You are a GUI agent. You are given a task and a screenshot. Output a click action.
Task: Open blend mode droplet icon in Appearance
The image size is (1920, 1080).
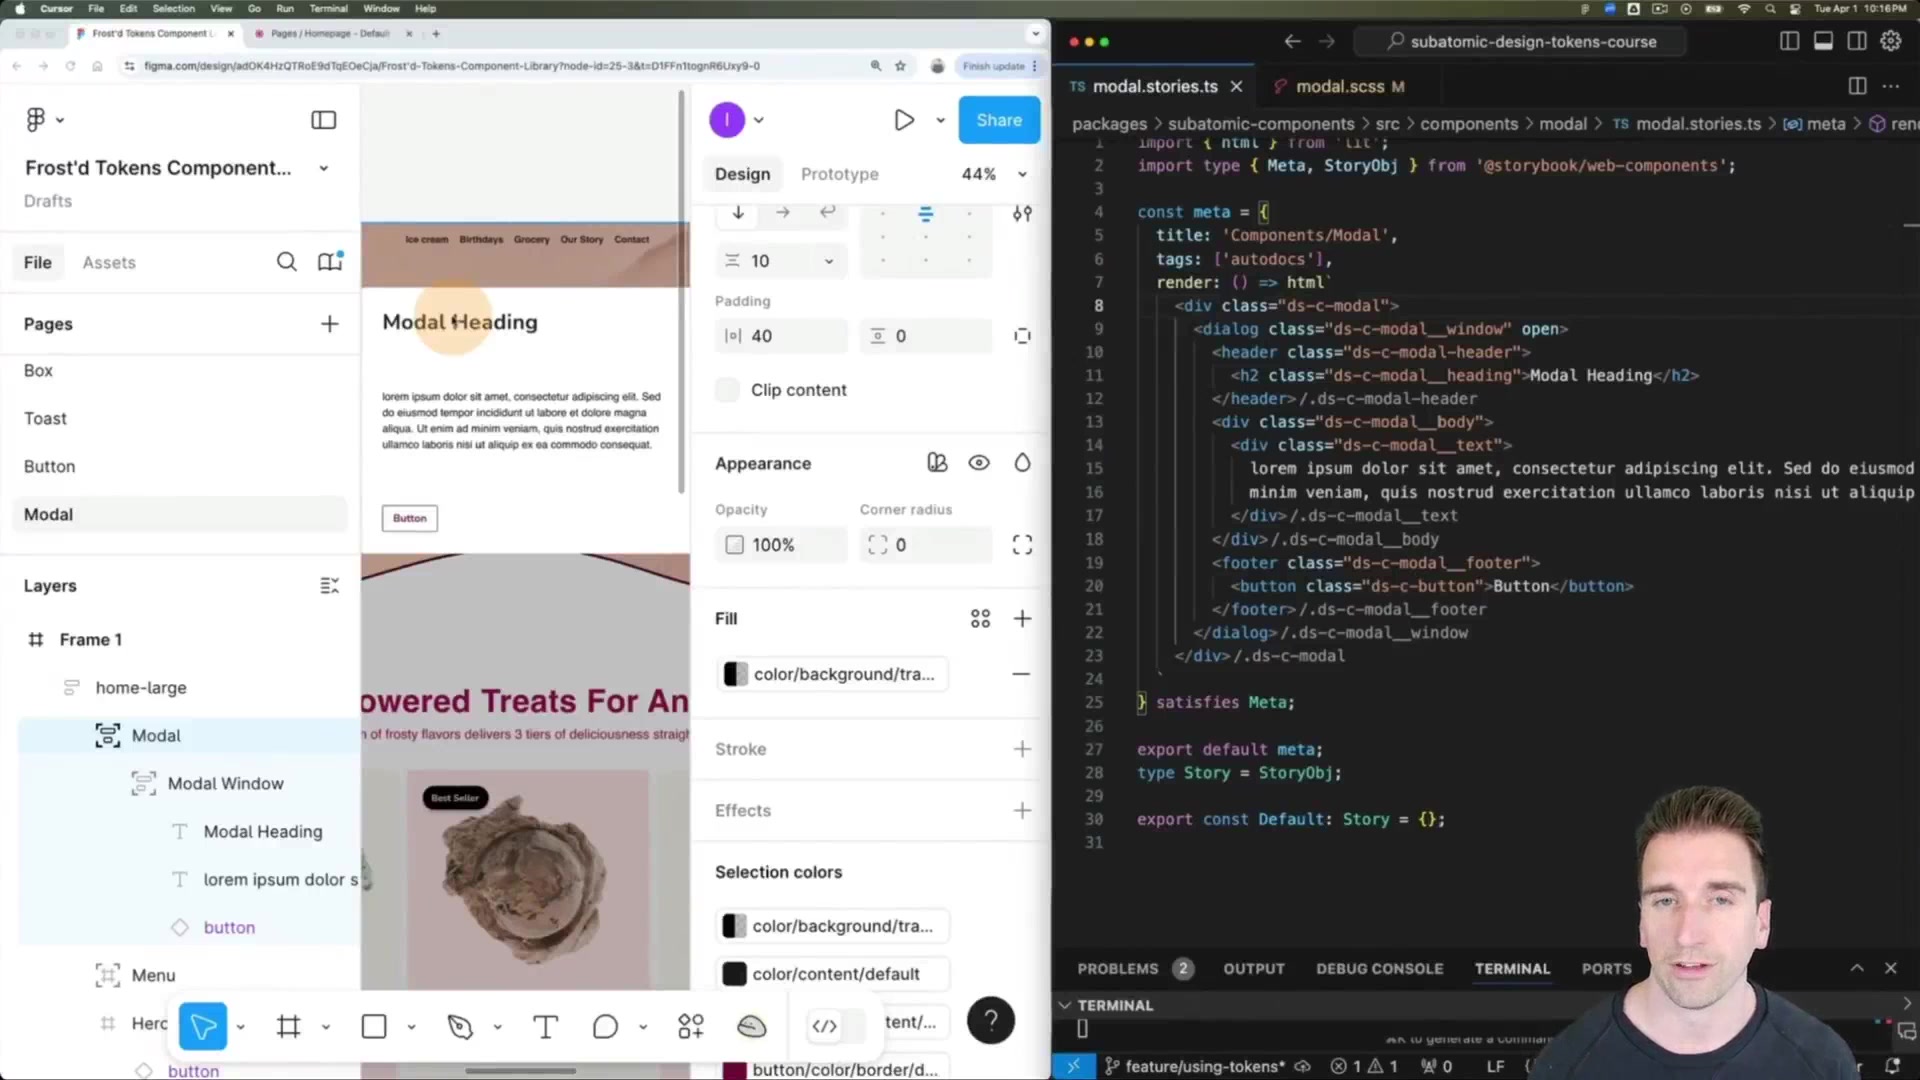click(x=1022, y=463)
